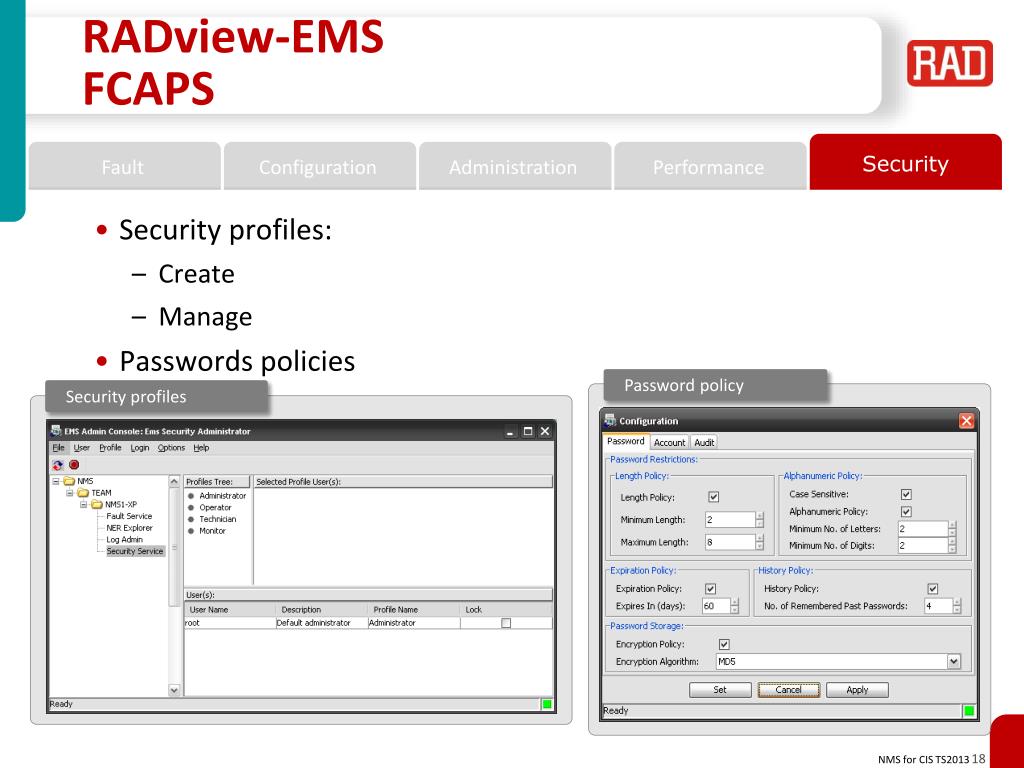Click the tree panel scroll-down arrow
1024x768 pixels.
[x=174, y=690]
